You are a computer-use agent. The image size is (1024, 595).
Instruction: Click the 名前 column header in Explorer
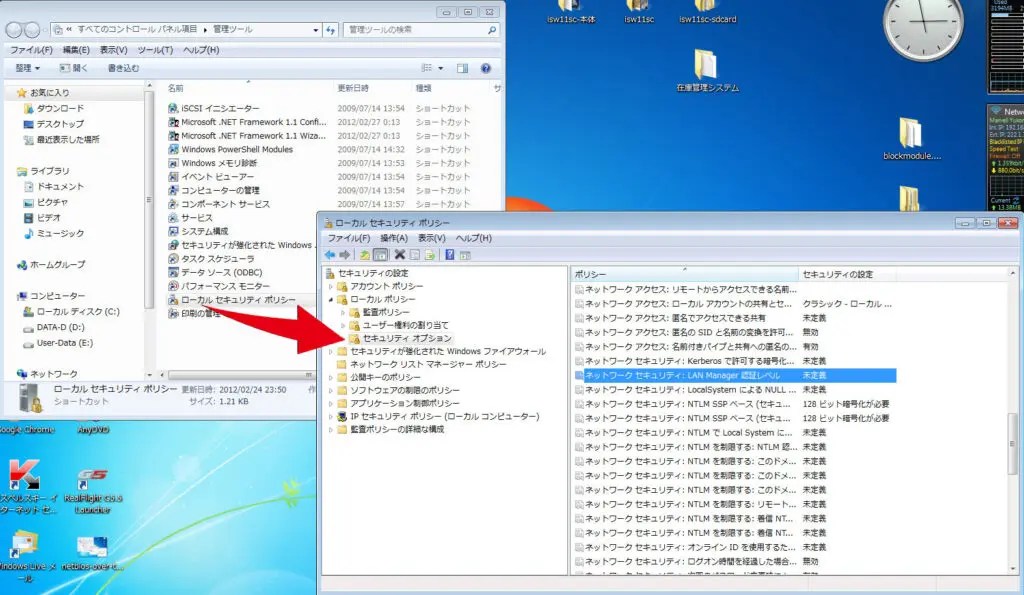tap(248, 88)
